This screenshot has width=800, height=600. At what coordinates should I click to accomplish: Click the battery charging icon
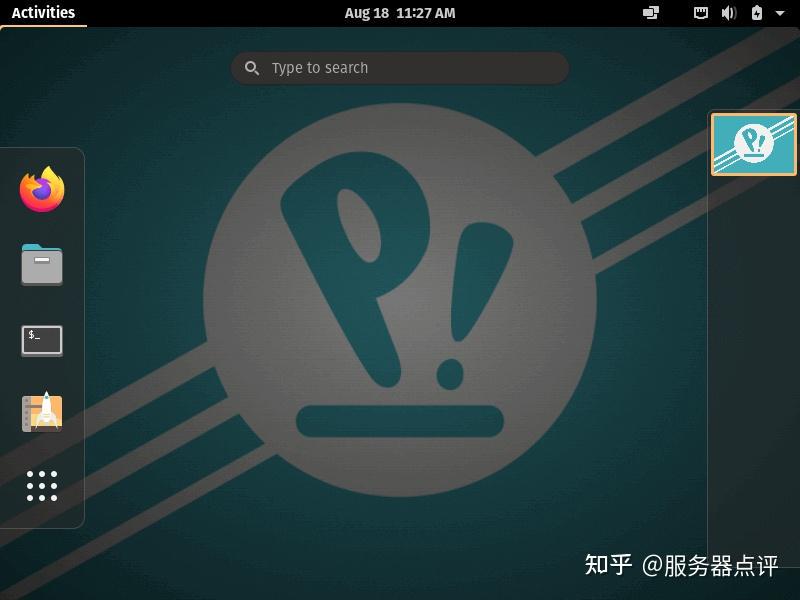[x=757, y=13]
